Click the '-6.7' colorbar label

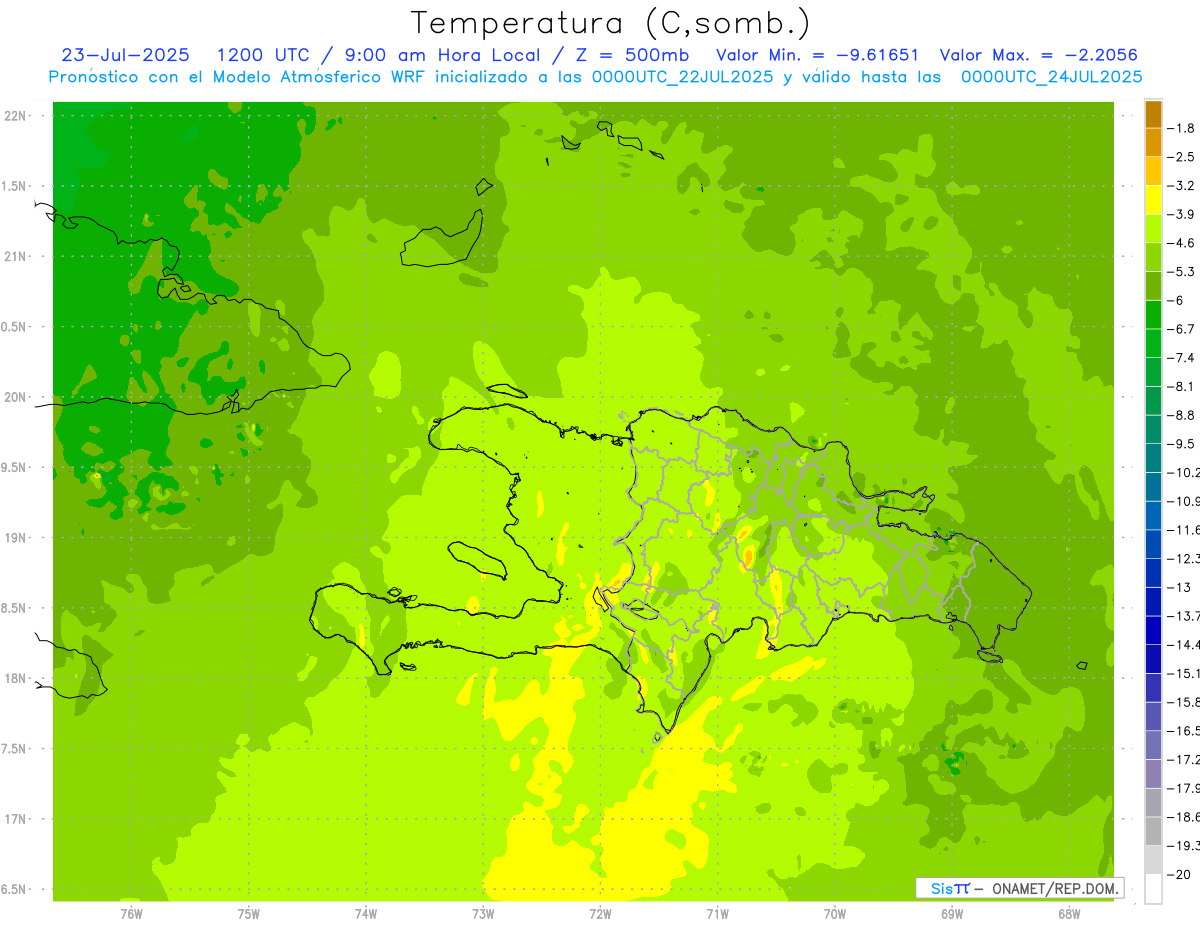click(1181, 330)
